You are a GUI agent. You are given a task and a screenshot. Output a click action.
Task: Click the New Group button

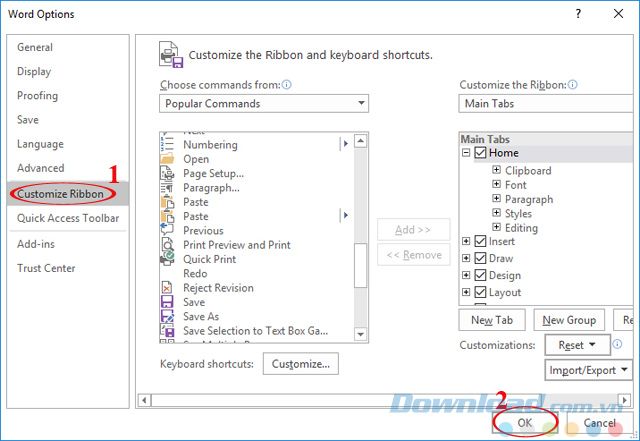(x=569, y=320)
